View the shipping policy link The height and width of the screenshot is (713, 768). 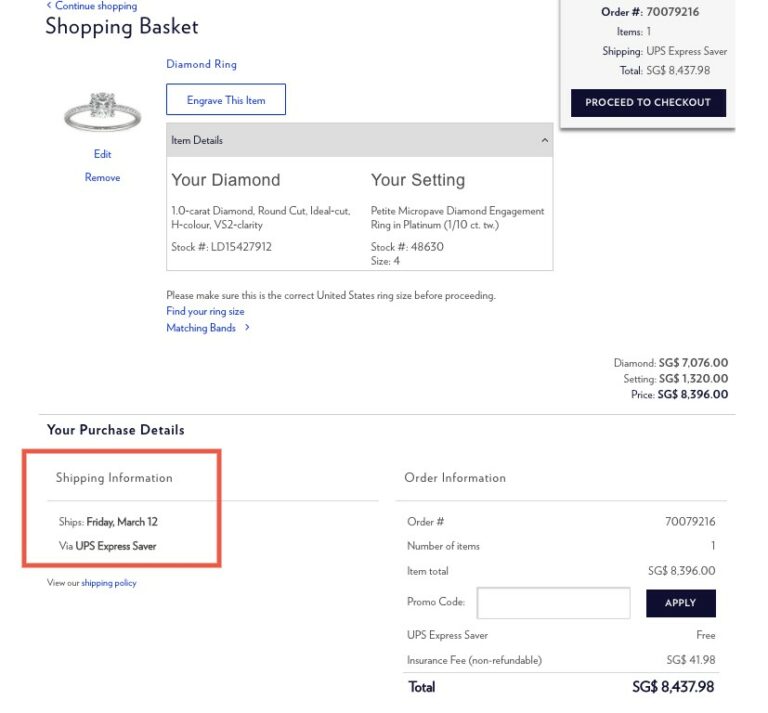(109, 583)
